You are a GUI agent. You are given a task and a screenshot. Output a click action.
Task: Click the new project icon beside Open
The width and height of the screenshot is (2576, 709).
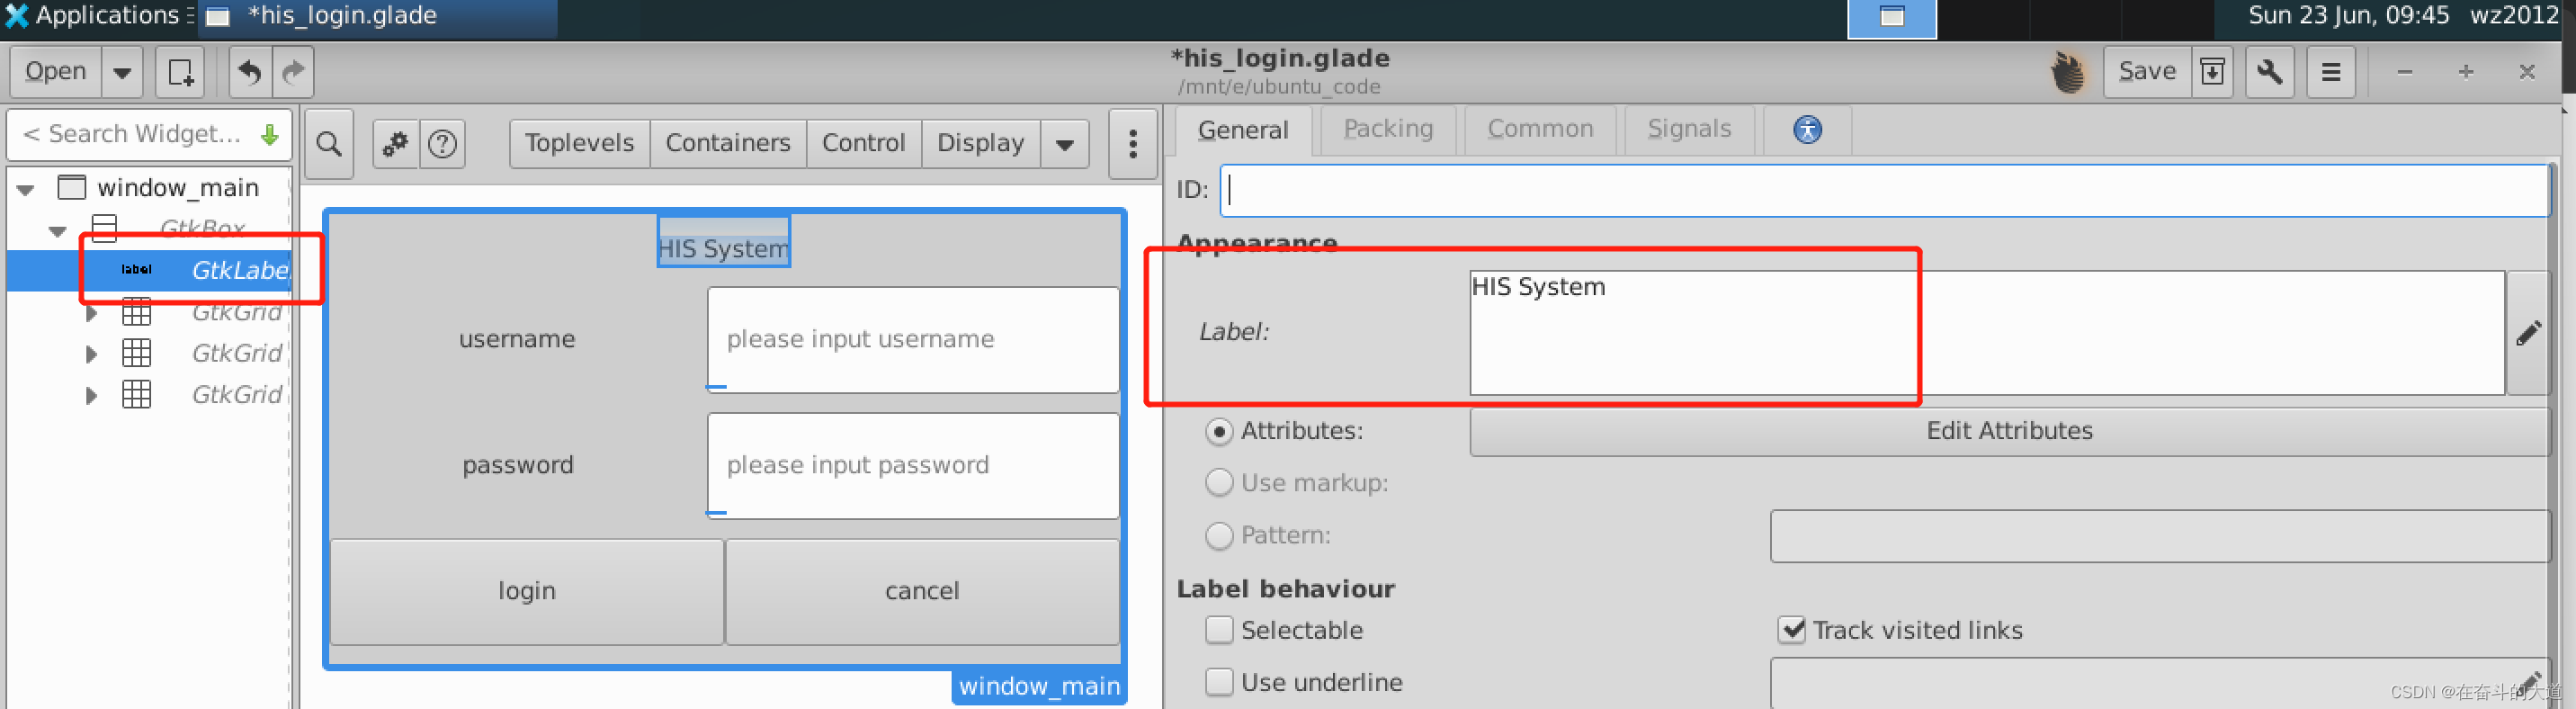coord(180,72)
